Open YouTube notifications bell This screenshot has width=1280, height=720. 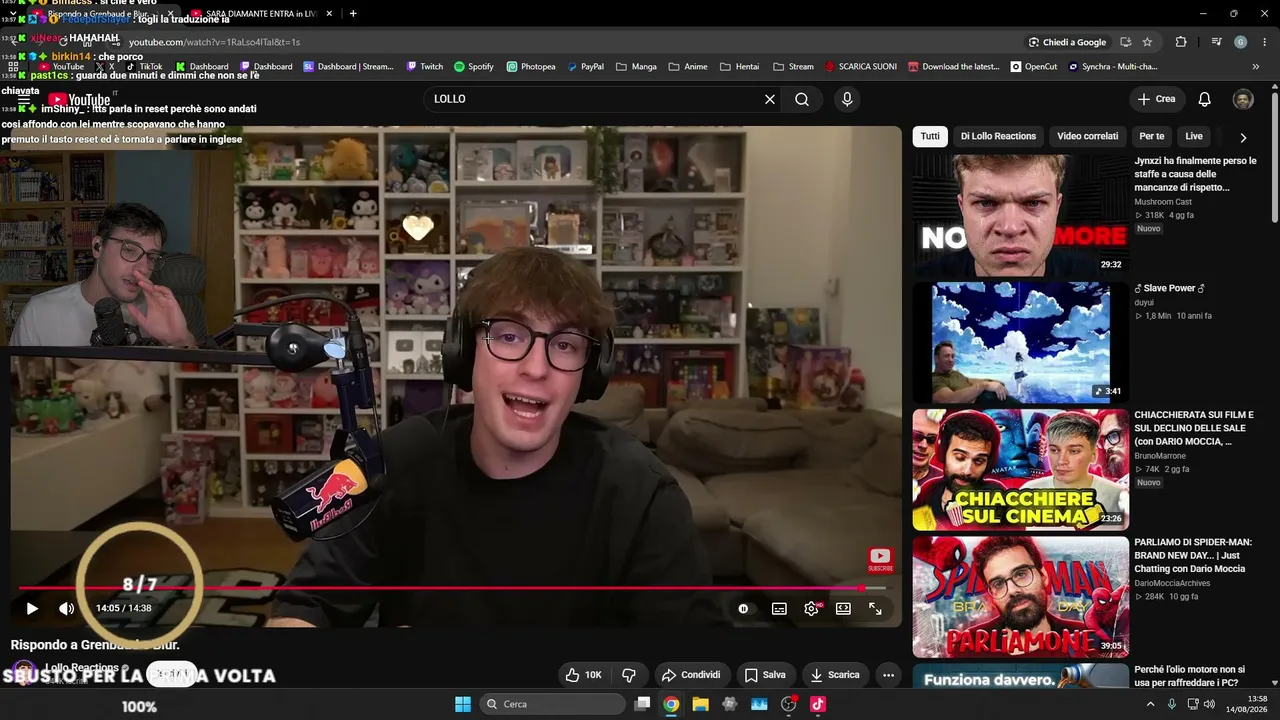pyautogui.click(x=1205, y=99)
